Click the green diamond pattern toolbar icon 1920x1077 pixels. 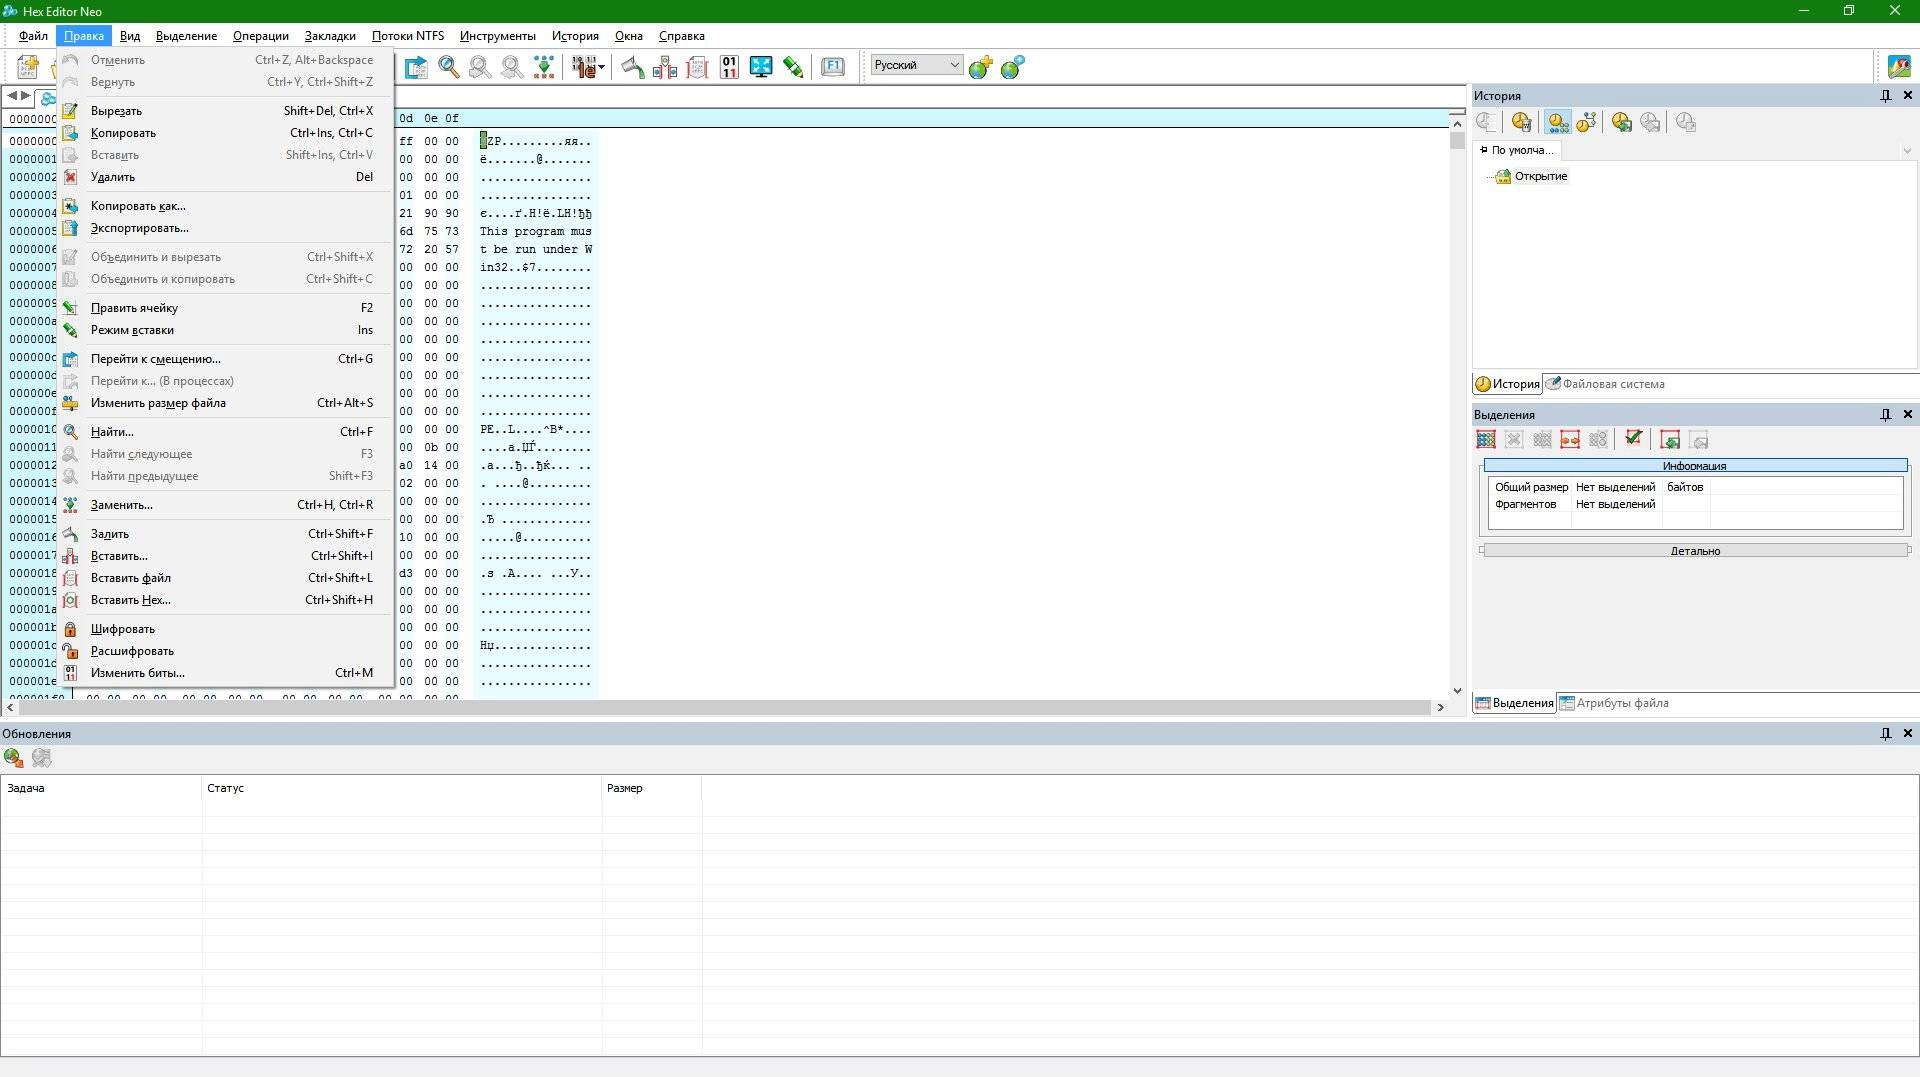544,67
